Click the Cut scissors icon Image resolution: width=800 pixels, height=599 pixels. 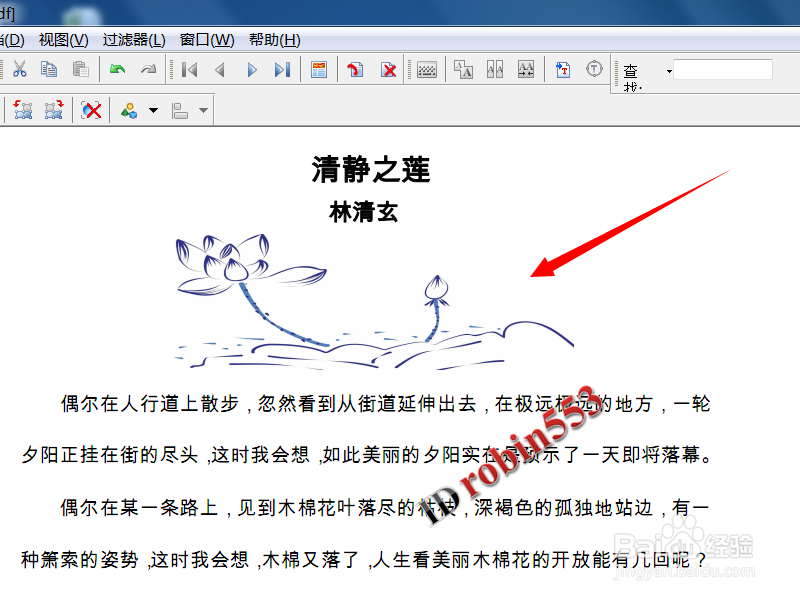pyautogui.click(x=19, y=69)
